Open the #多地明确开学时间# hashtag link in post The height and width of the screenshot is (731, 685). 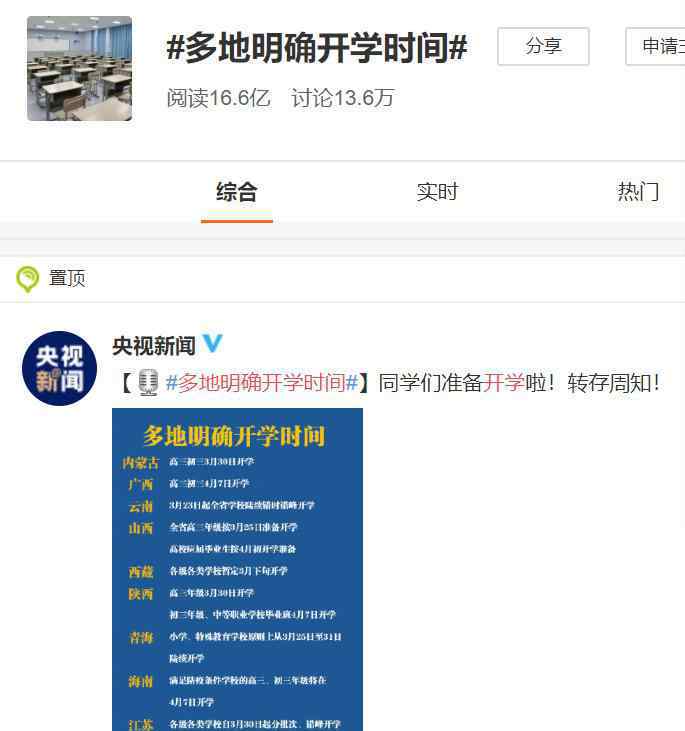pos(262,383)
